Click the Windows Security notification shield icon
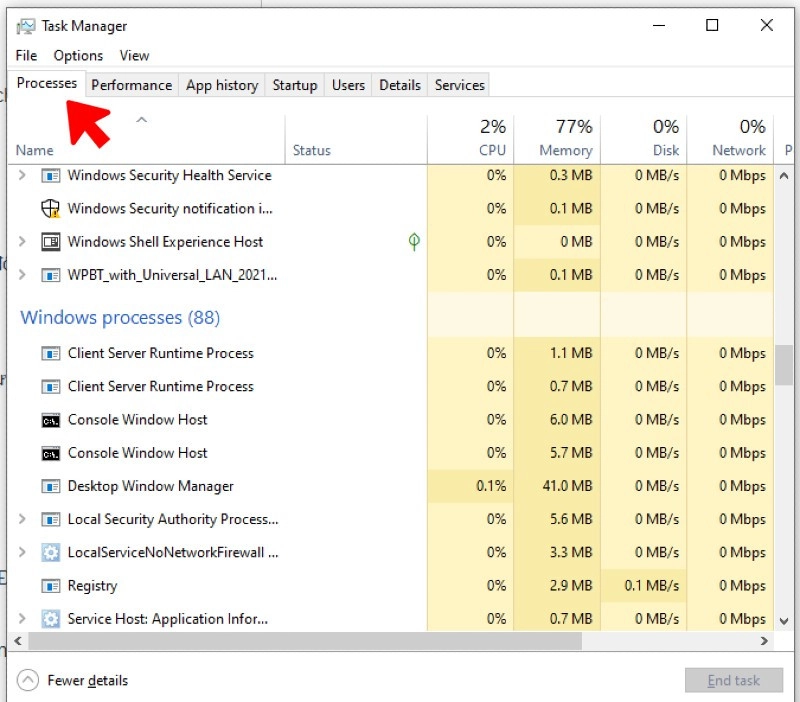 coord(51,209)
